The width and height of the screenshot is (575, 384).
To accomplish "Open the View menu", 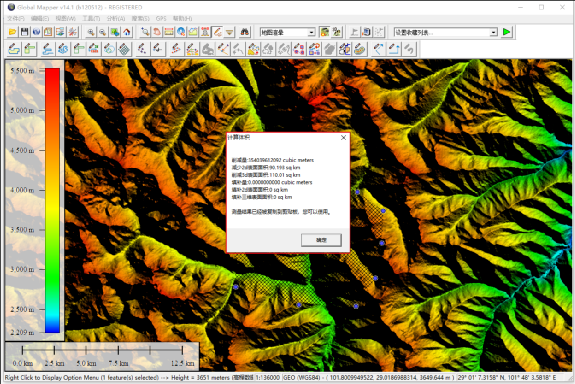I will (65, 18).
